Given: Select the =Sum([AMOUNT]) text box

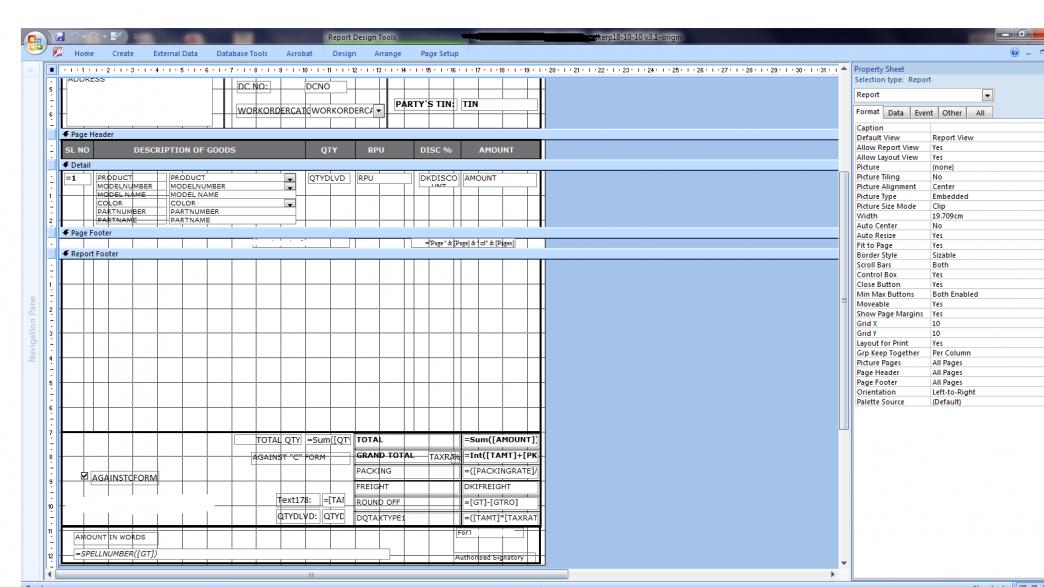Looking at the screenshot, I should pyautogui.click(x=499, y=440).
